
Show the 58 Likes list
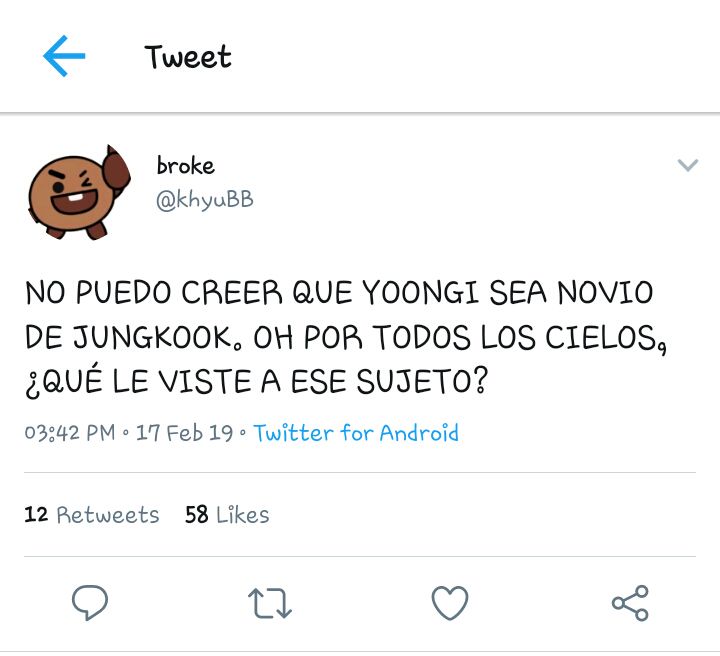(227, 515)
